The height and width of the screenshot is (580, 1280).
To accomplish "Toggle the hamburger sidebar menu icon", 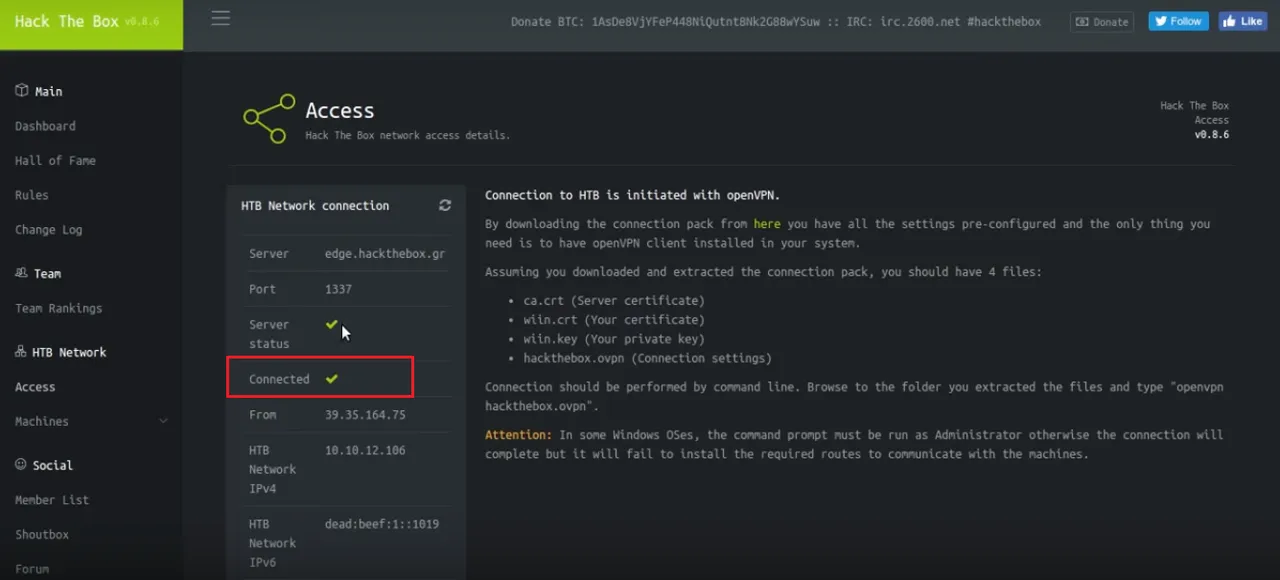I will (221, 18).
